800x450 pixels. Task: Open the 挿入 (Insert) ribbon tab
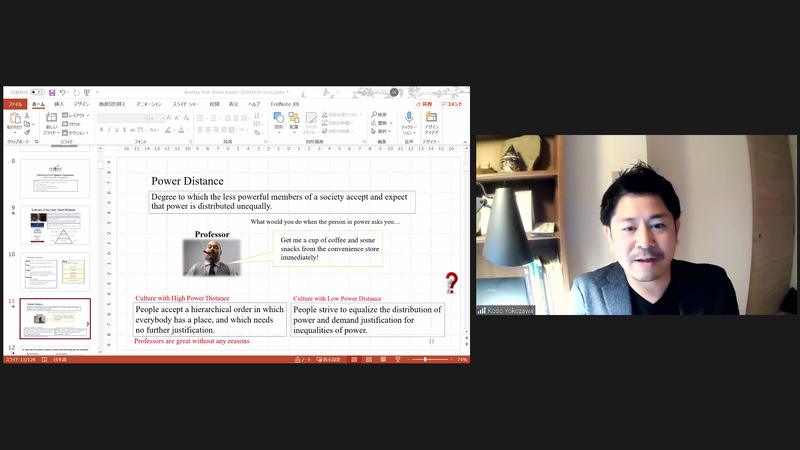pyautogui.click(x=59, y=104)
